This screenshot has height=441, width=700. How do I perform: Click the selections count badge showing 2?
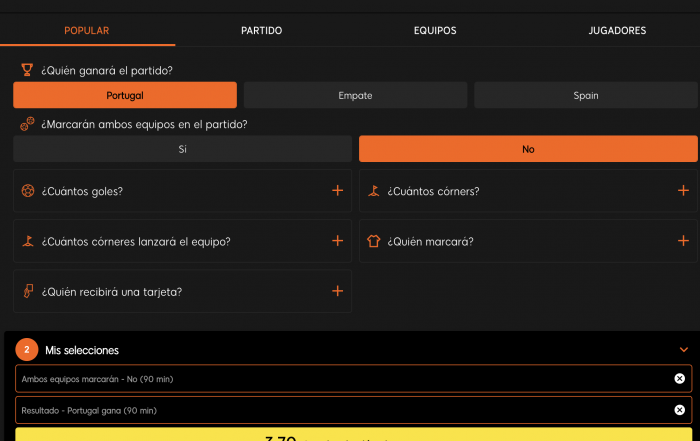pyautogui.click(x=27, y=349)
